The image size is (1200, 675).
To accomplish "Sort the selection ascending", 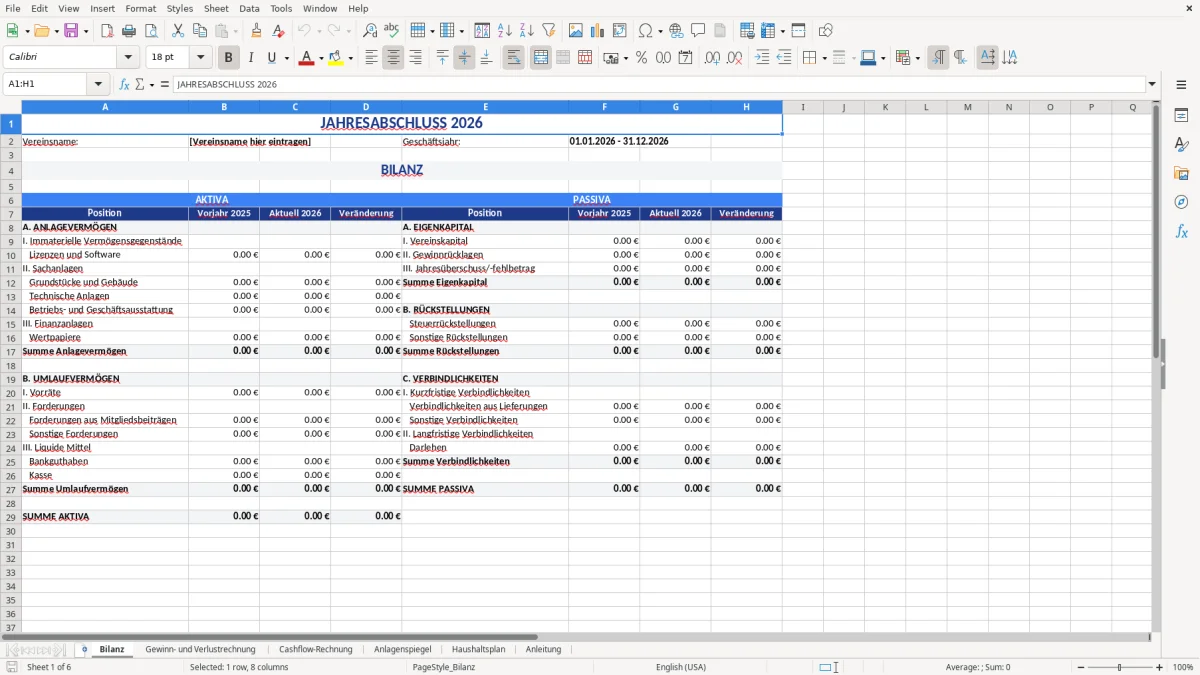I will point(504,30).
